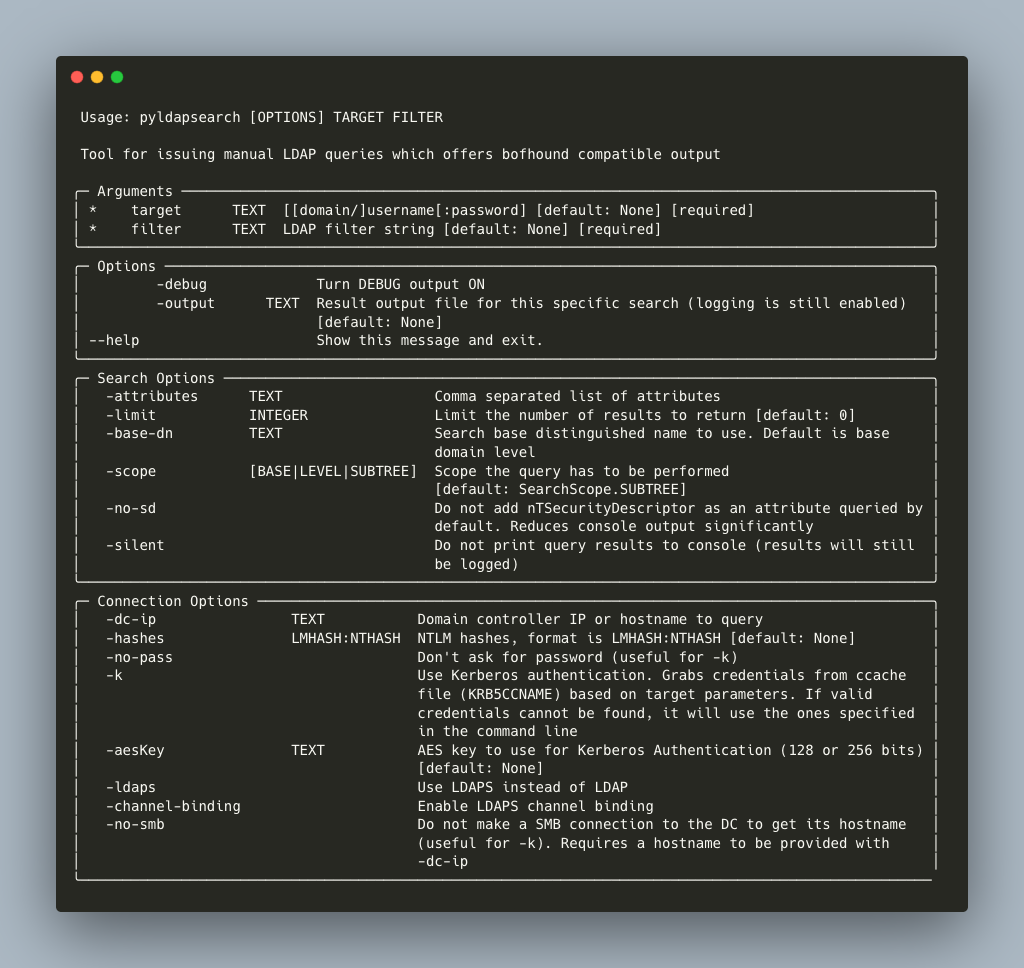Click the '-channel-binding' option

point(173,807)
